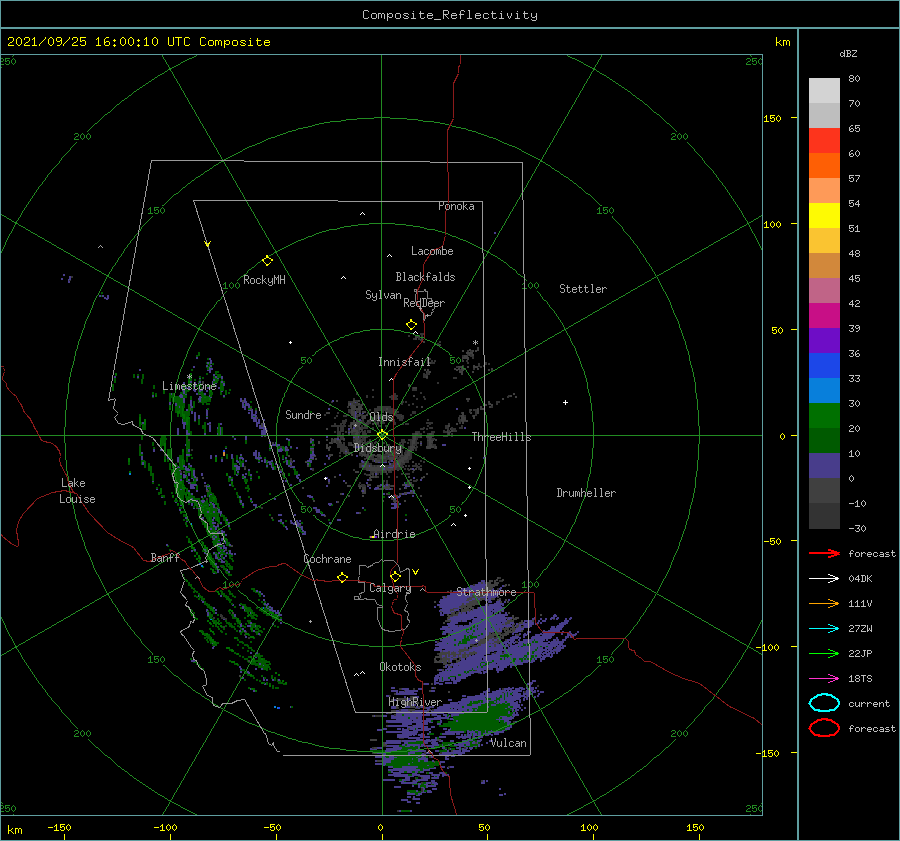
Task: Select the 30 dBZ blue color swatch
Action: (824, 390)
